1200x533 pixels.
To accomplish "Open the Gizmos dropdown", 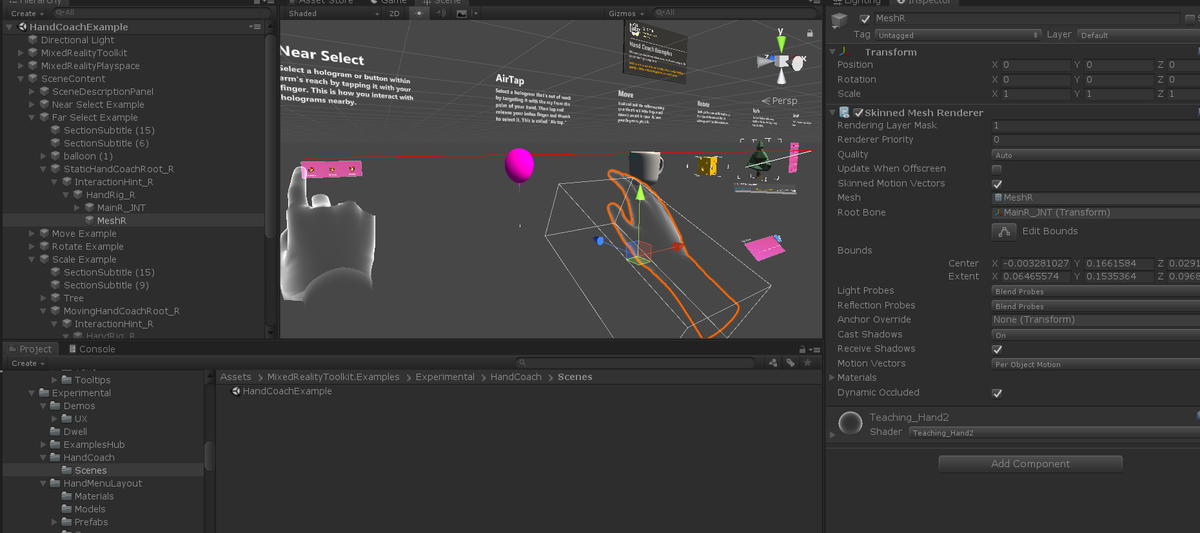I will click(x=626, y=14).
